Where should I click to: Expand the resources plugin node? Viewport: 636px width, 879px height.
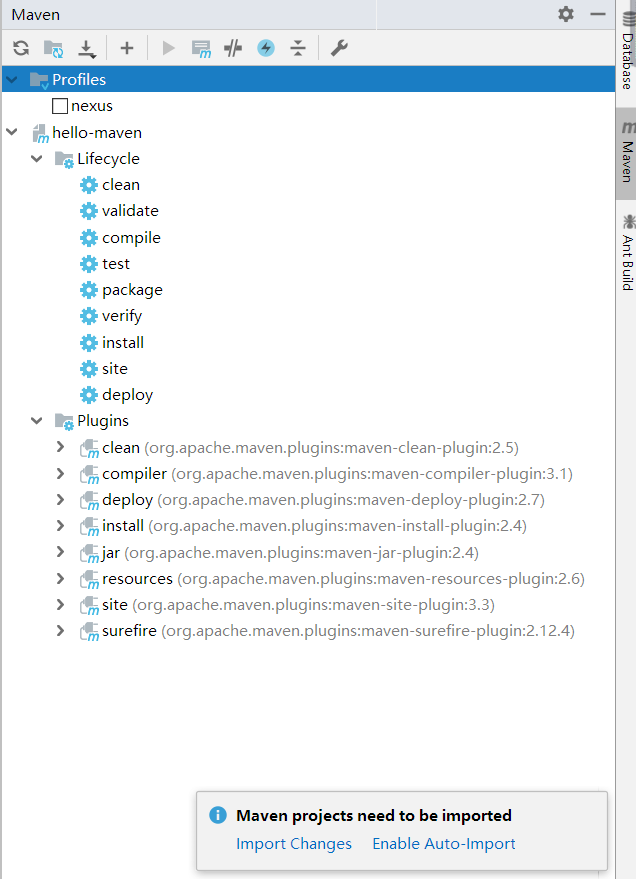[61, 578]
